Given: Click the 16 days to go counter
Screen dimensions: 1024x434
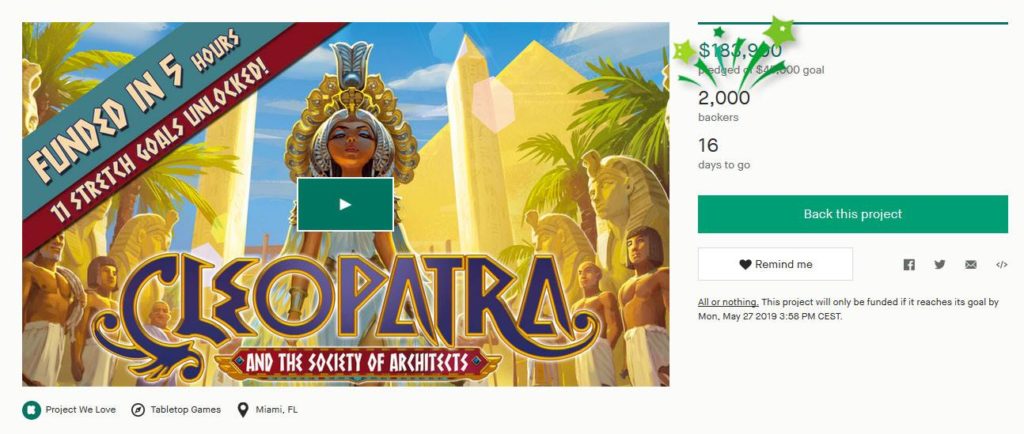Looking at the screenshot, I should (708, 145).
